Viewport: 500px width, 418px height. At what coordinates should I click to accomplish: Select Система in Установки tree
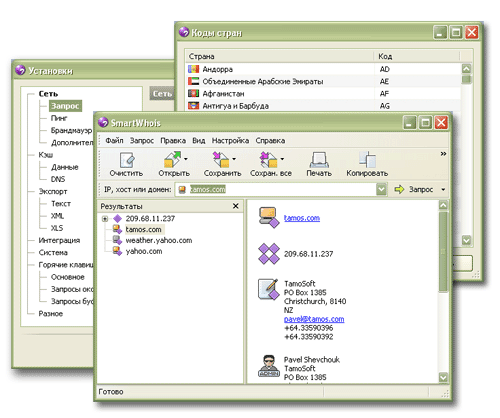(x=53, y=253)
